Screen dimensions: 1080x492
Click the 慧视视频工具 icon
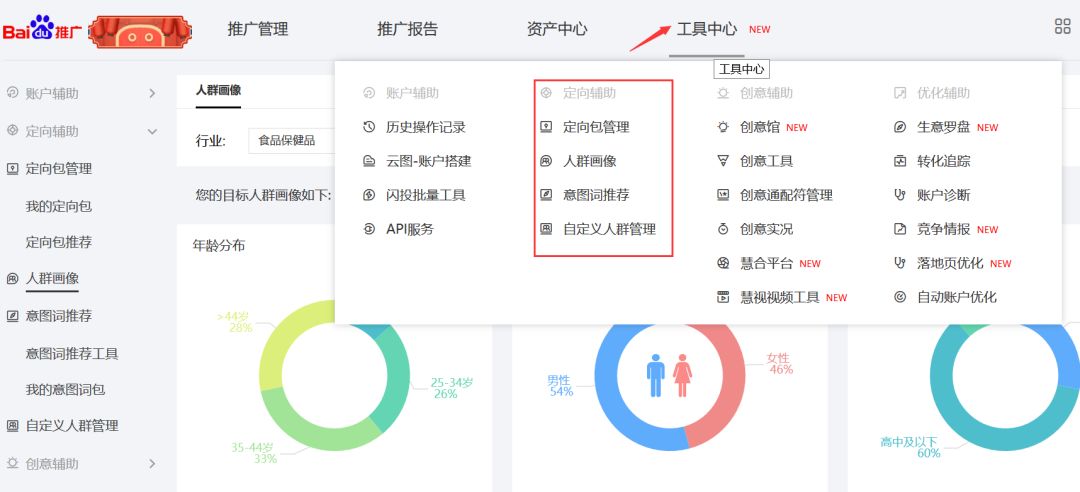[x=723, y=297]
